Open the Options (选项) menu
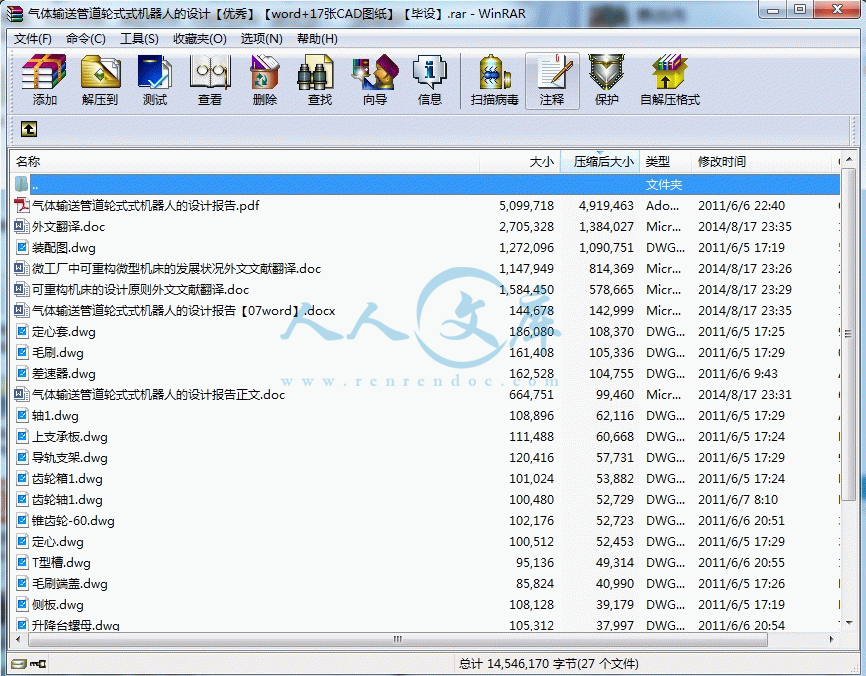Image resolution: width=866 pixels, height=676 pixels. point(261,39)
